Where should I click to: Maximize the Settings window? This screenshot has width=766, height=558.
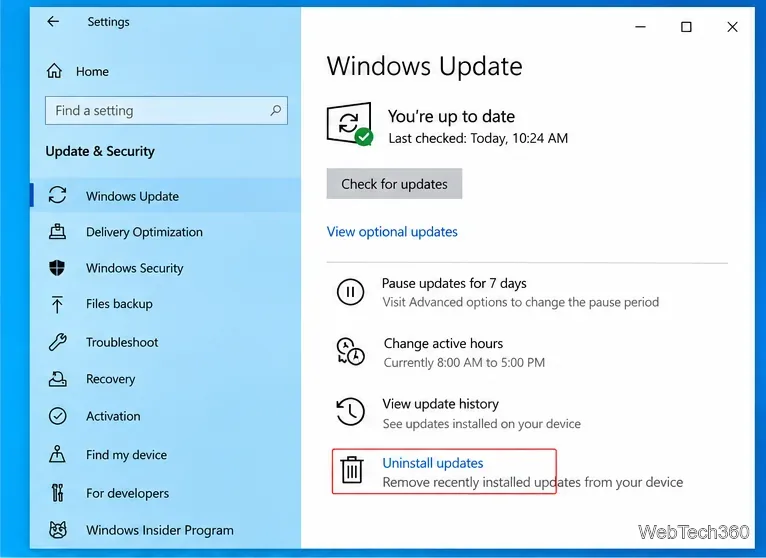pyautogui.click(x=686, y=27)
